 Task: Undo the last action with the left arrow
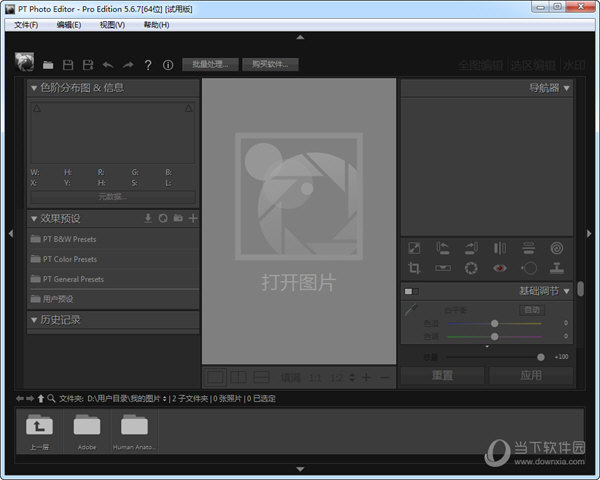pos(108,65)
